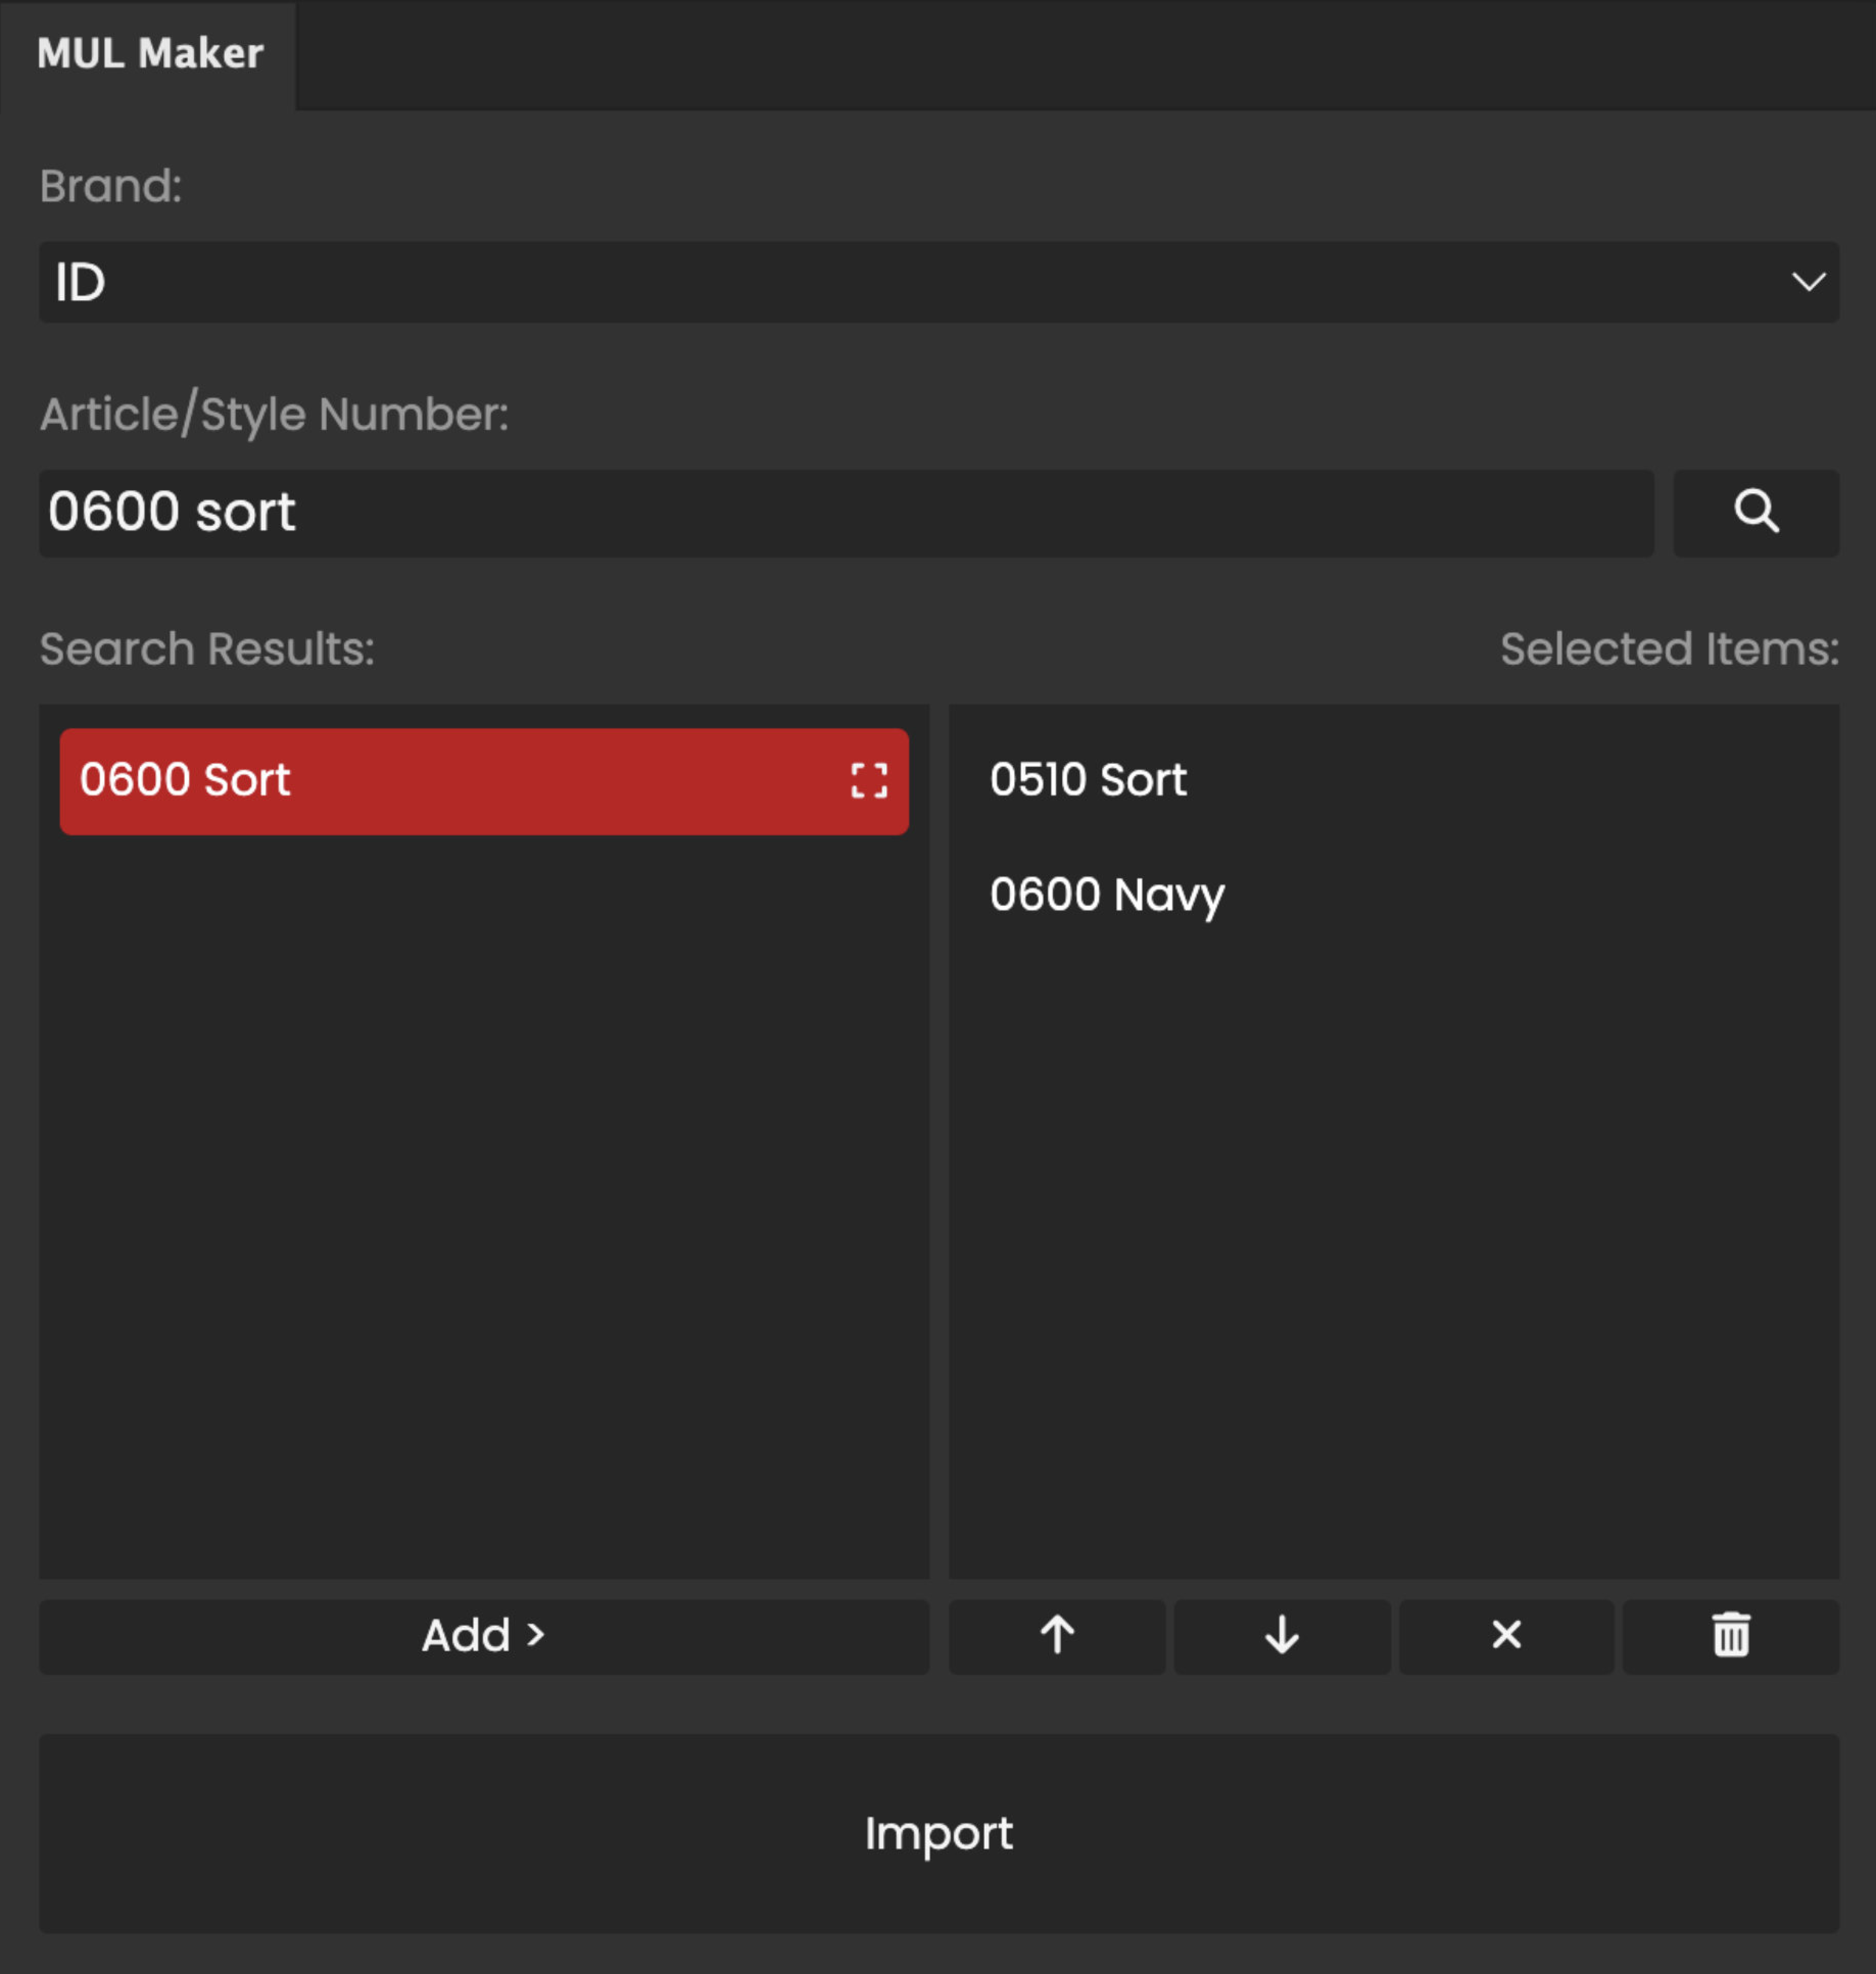Move selected item down with arrow
This screenshot has width=1876, height=1974.
coord(1281,1636)
